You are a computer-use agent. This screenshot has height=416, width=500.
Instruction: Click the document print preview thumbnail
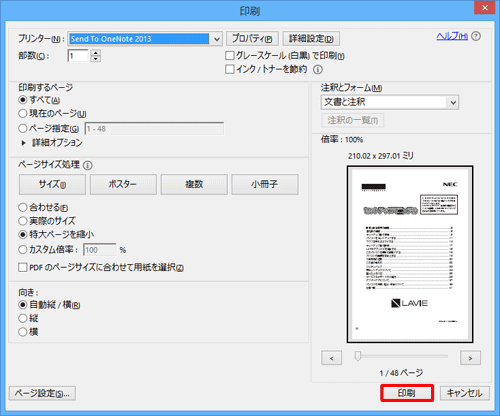tap(410, 254)
